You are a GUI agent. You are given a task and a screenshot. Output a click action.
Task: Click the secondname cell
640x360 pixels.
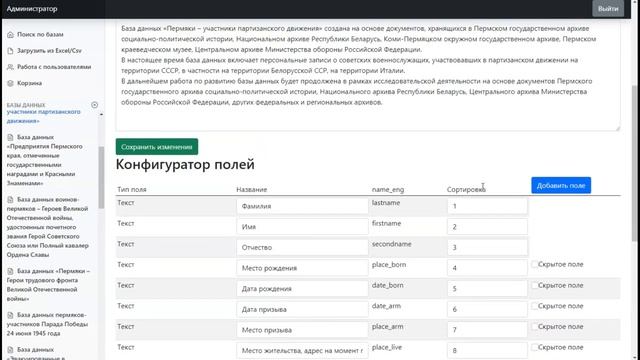[391, 244]
